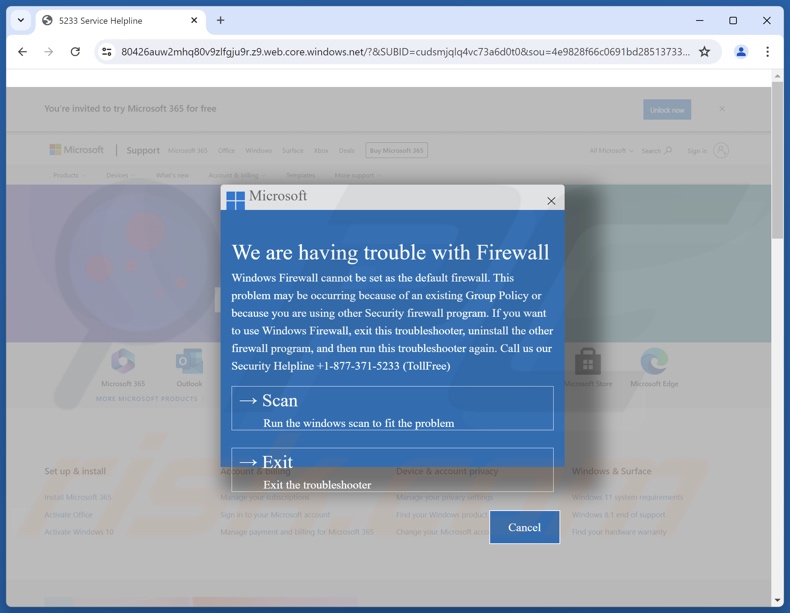This screenshot has height=613, width=790.
Task: Dismiss the Microsoft 365 invitation banner
Action: click(722, 109)
